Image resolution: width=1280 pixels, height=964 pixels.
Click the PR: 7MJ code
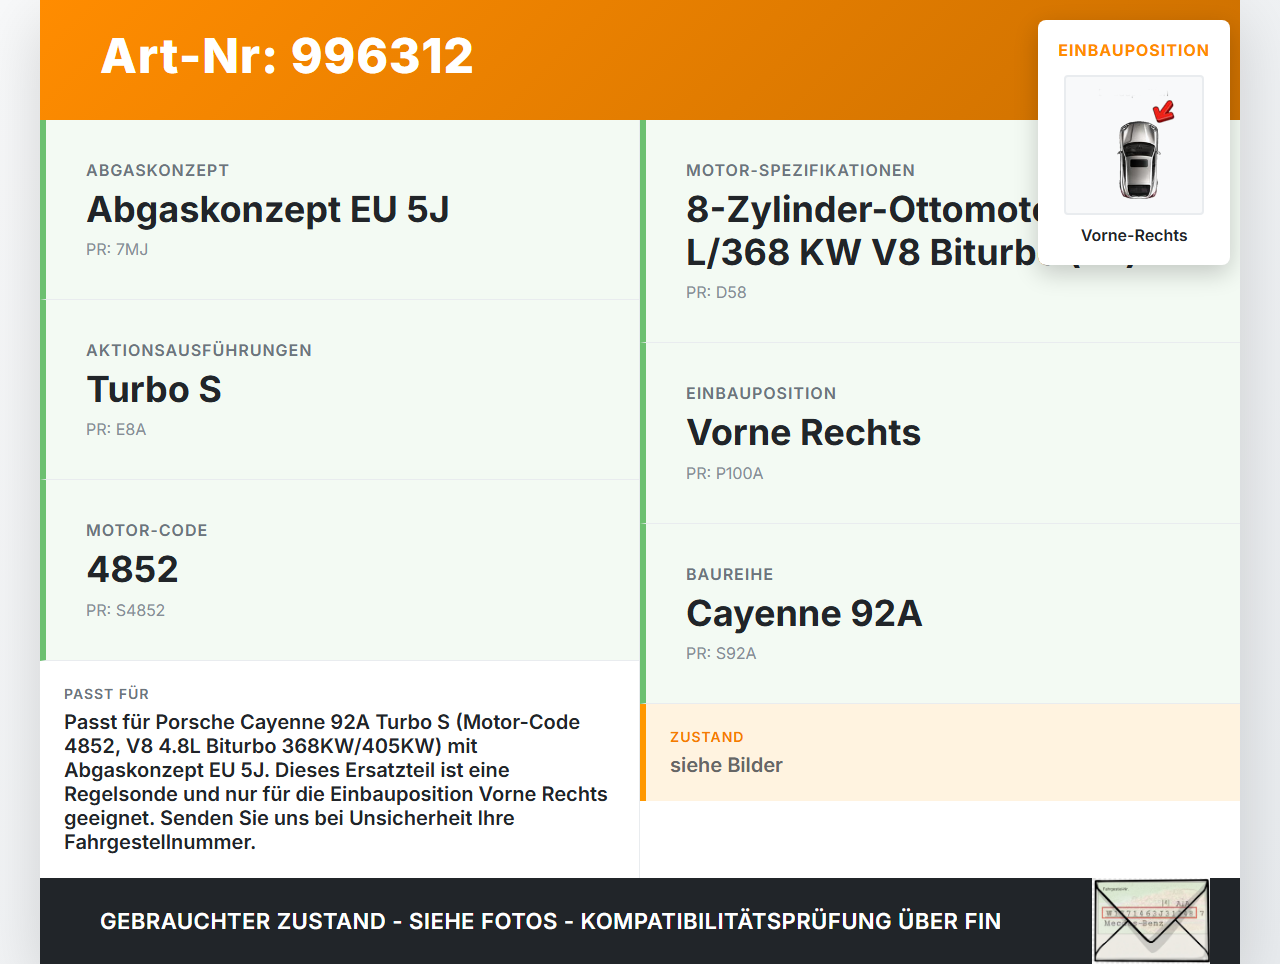pos(117,250)
